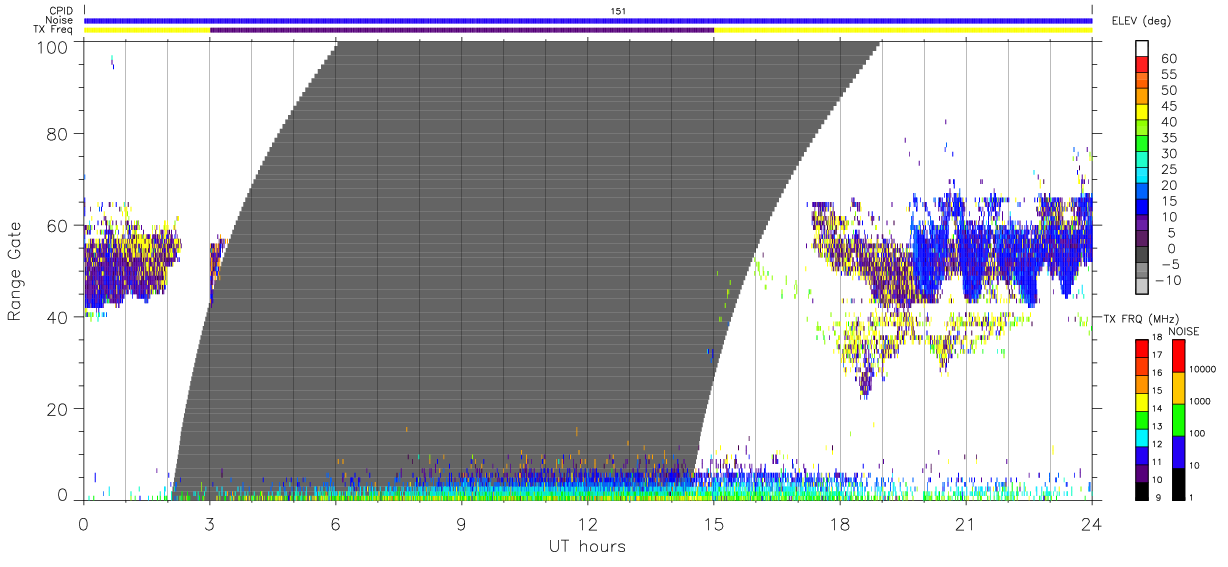The image size is (1228, 567).
Task: Click the purple section of TX Freq strip
Action: tap(462, 30)
